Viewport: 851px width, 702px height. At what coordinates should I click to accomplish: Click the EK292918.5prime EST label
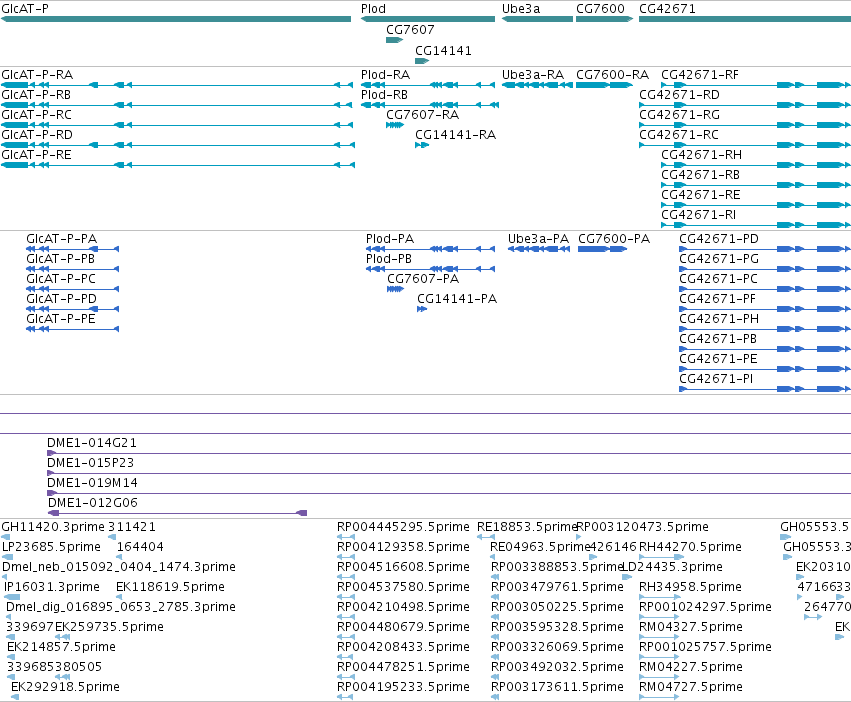65,687
